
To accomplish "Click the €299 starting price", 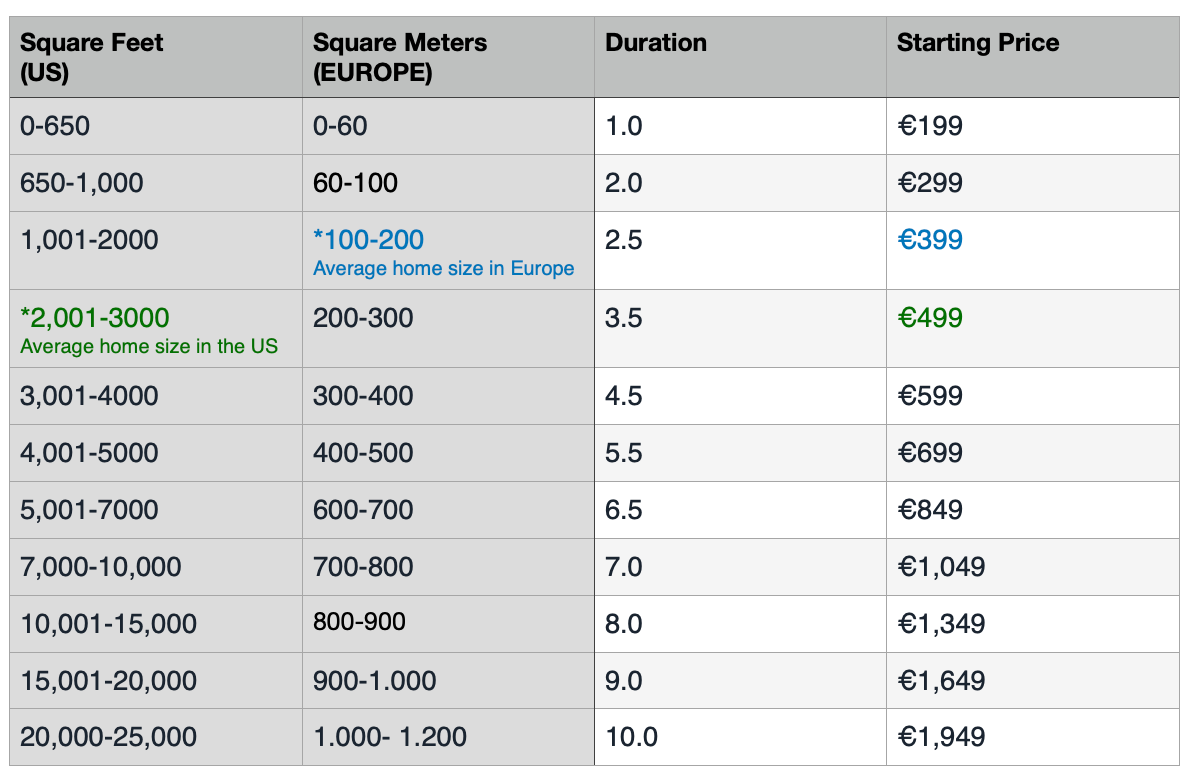I will click(930, 183).
